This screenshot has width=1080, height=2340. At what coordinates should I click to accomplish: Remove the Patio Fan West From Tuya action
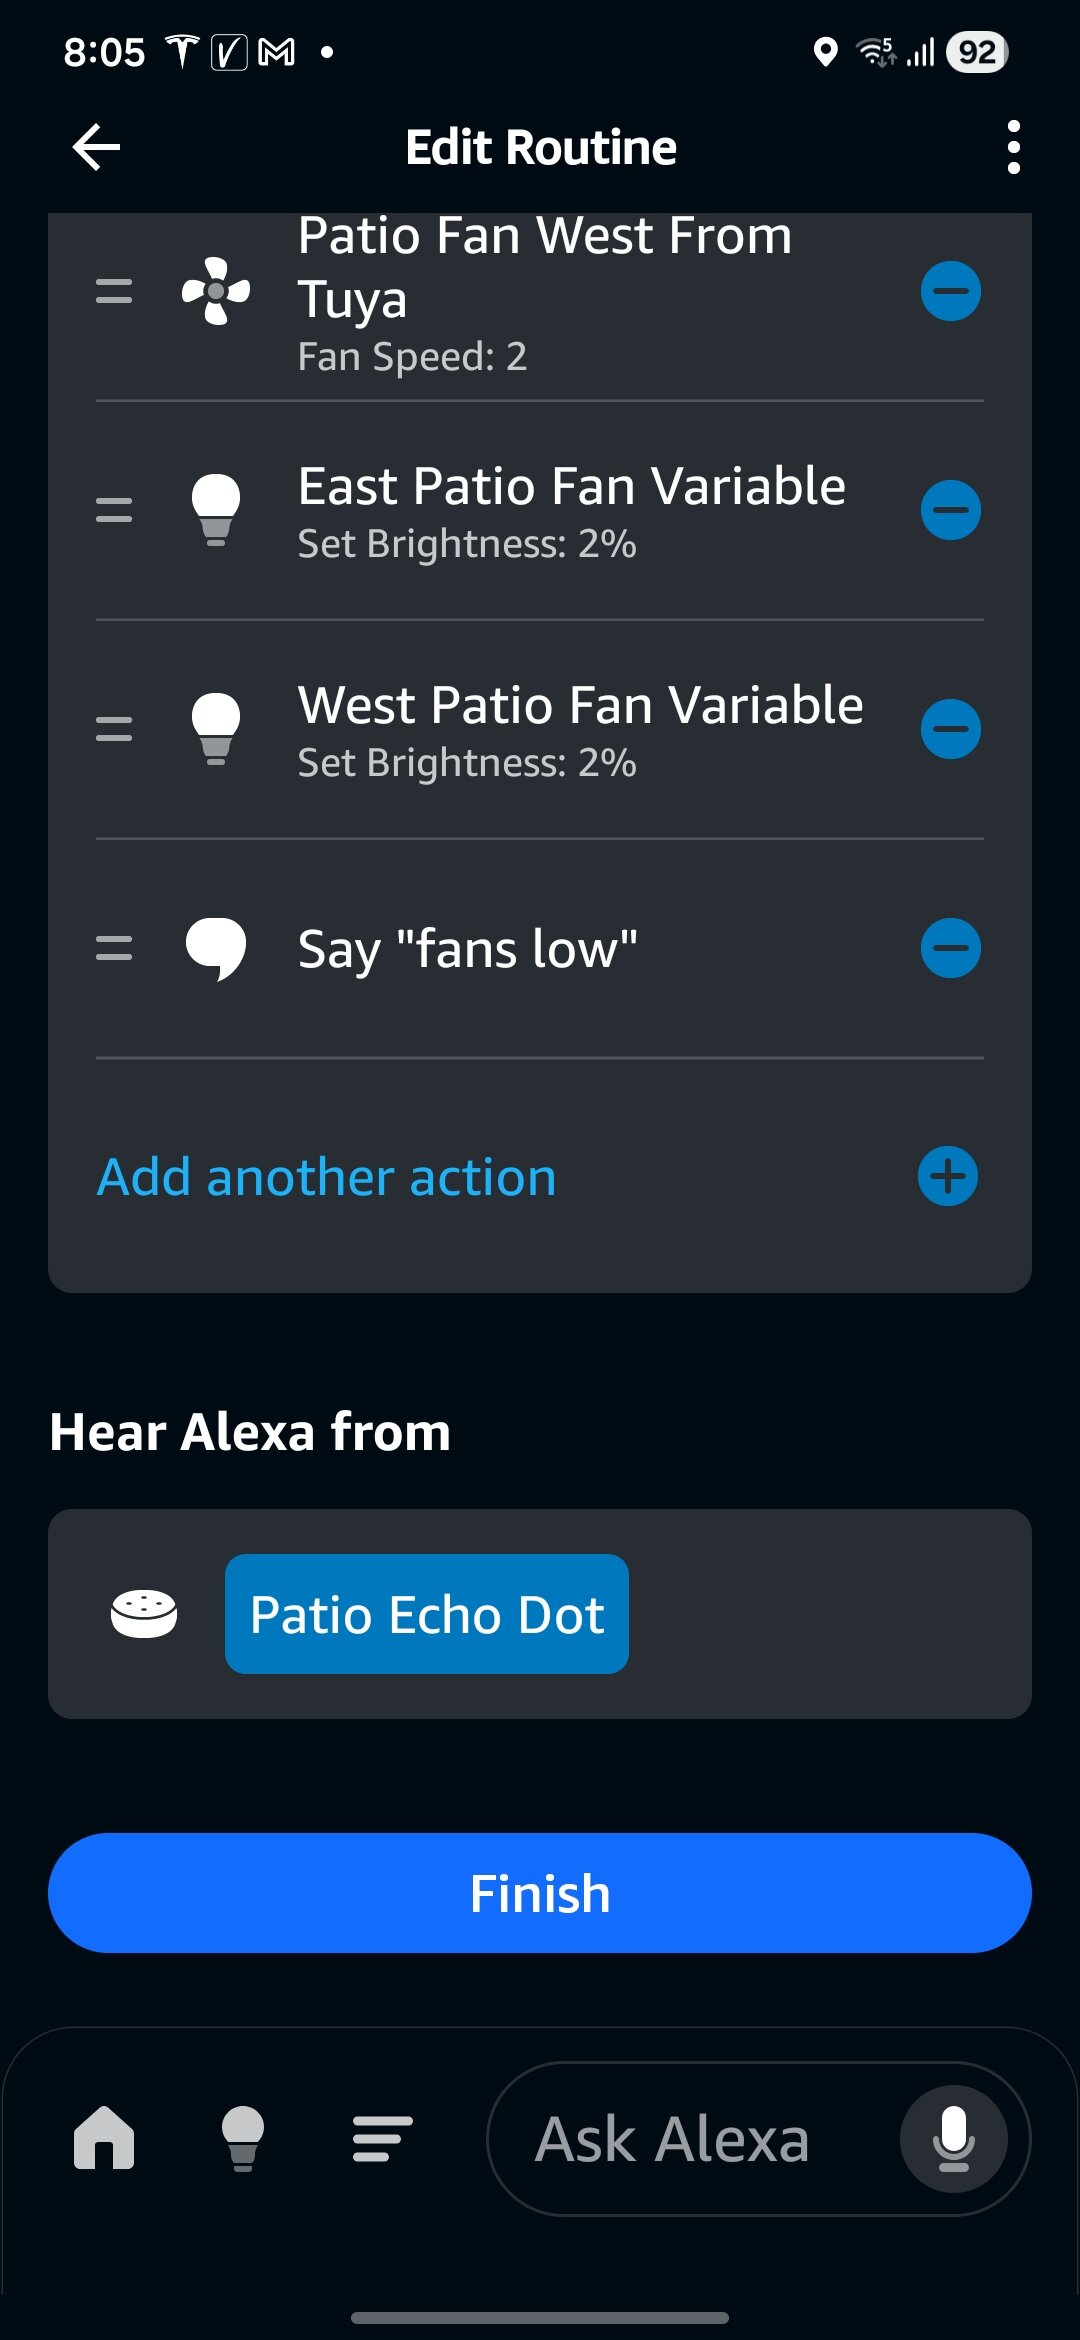click(x=950, y=291)
